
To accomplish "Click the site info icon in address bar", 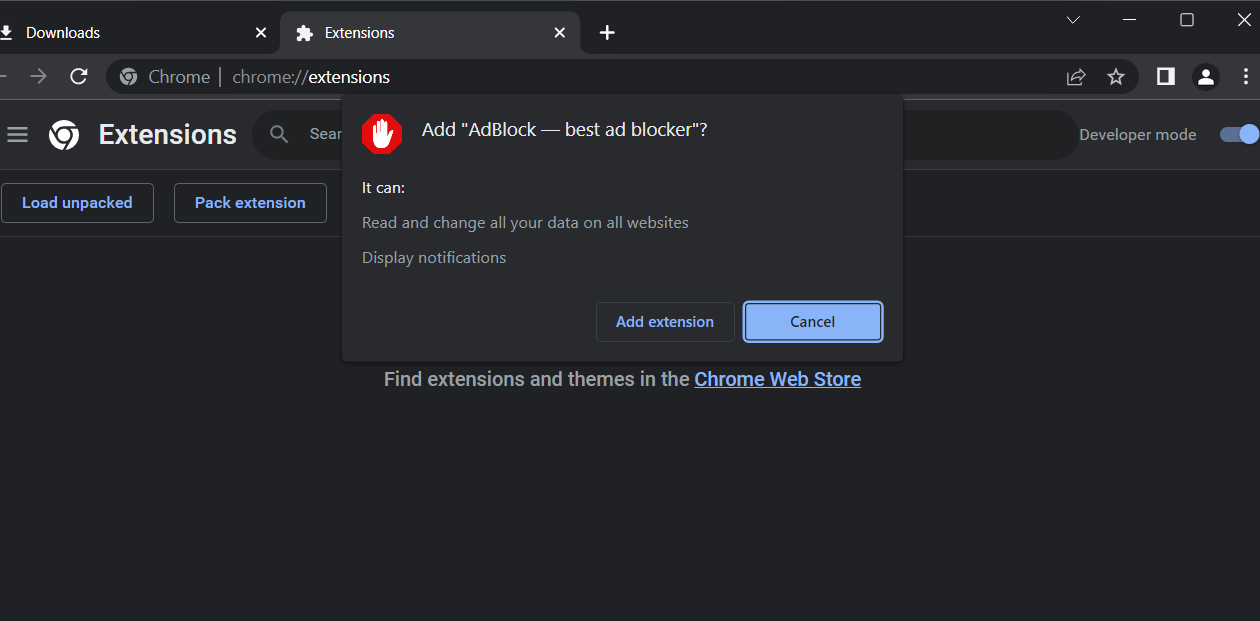I will click(x=129, y=76).
